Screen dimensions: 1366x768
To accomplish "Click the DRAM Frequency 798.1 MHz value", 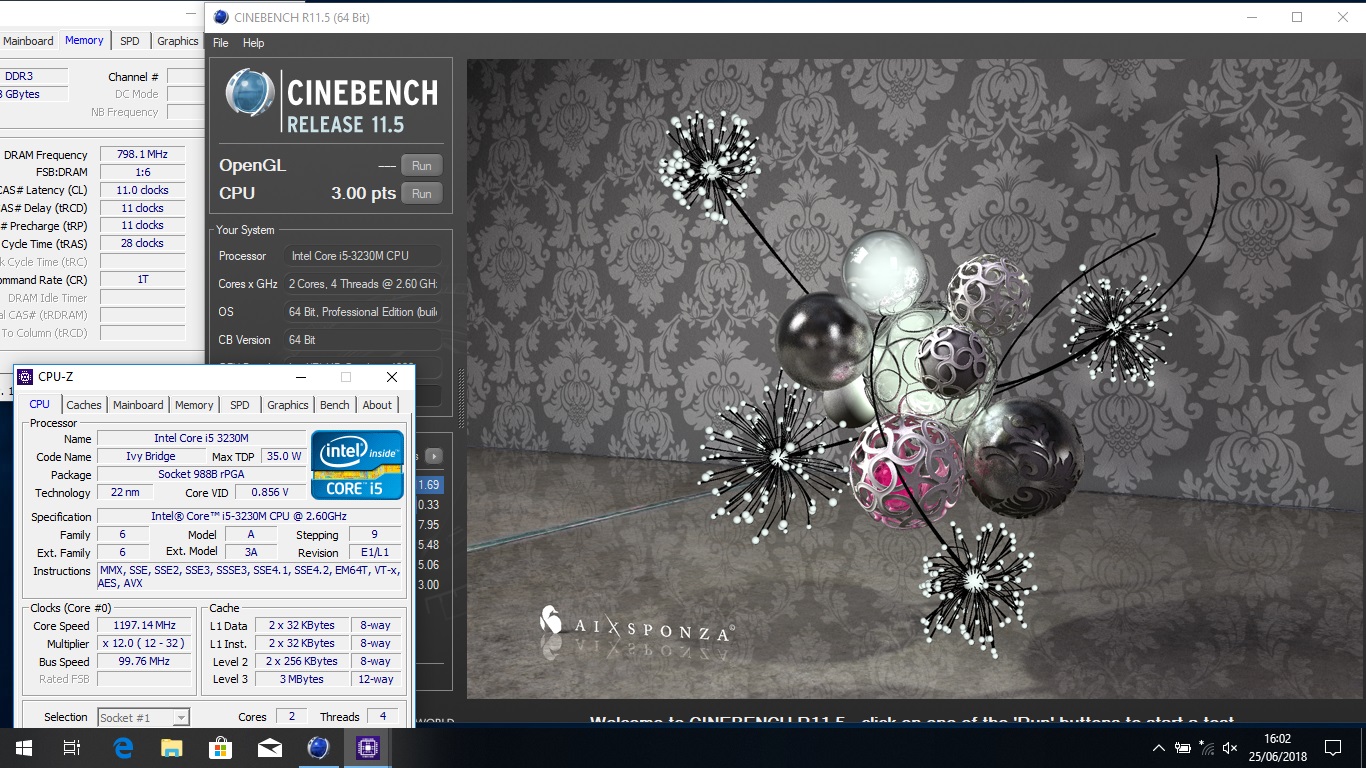I will tap(142, 155).
